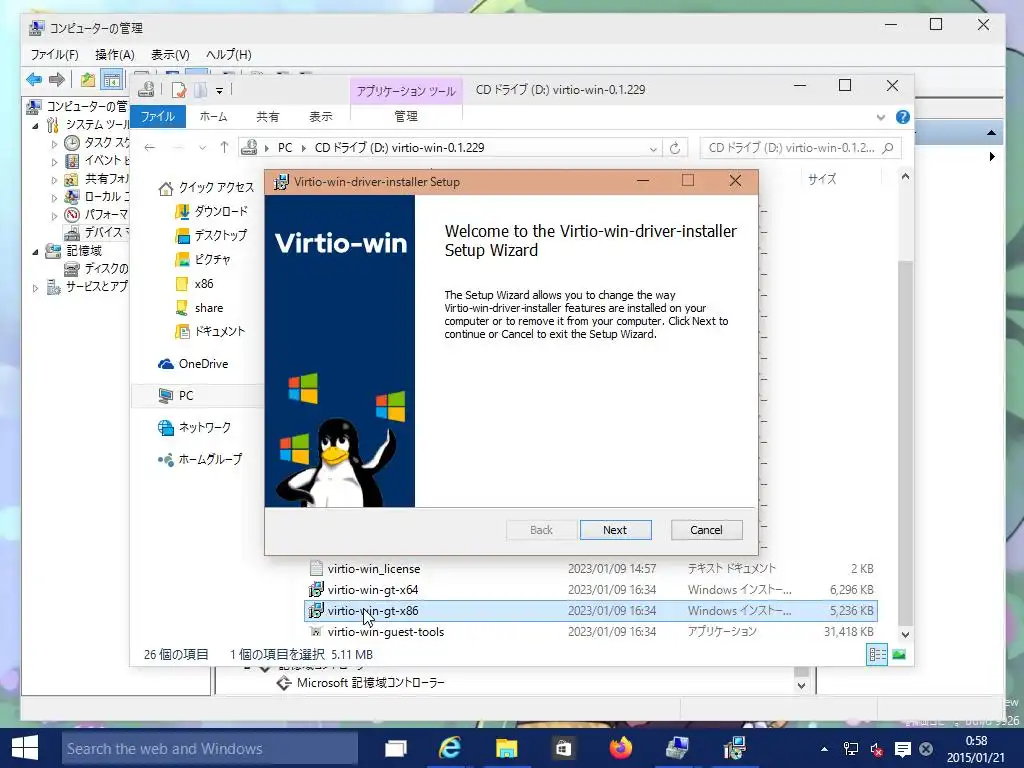Click the up-folder icon in Computer Management toolbar
This screenshot has height=768, width=1024.
(x=88, y=80)
